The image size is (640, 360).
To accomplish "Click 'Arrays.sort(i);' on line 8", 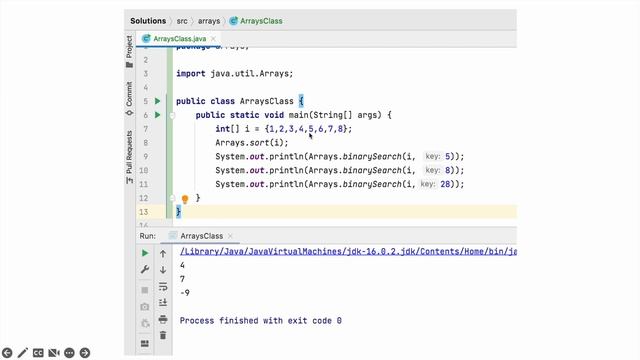I will point(252,143).
